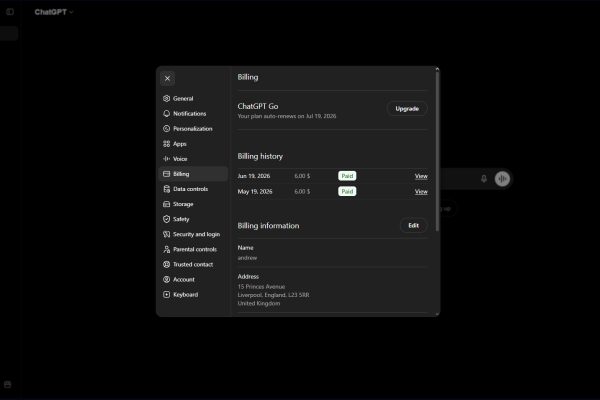The height and width of the screenshot is (400, 600).
Task: Expand the ChatGPT model dropdown
Action: 54,12
